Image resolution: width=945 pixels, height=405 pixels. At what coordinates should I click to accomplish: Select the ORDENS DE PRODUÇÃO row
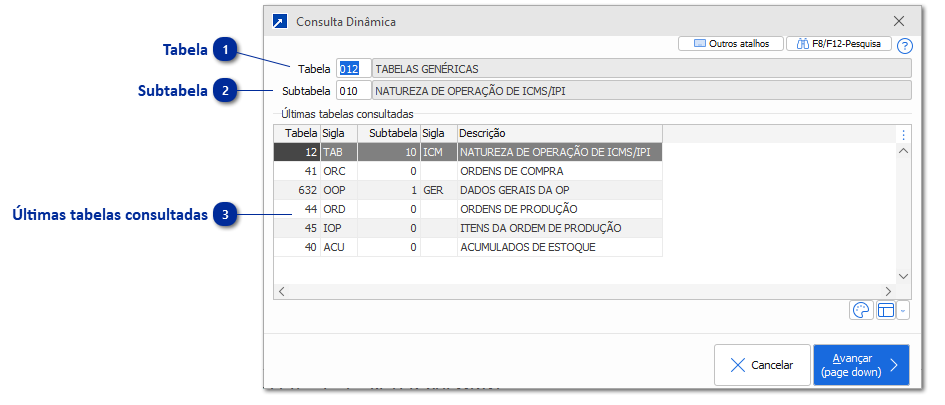click(x=468, y=209)
